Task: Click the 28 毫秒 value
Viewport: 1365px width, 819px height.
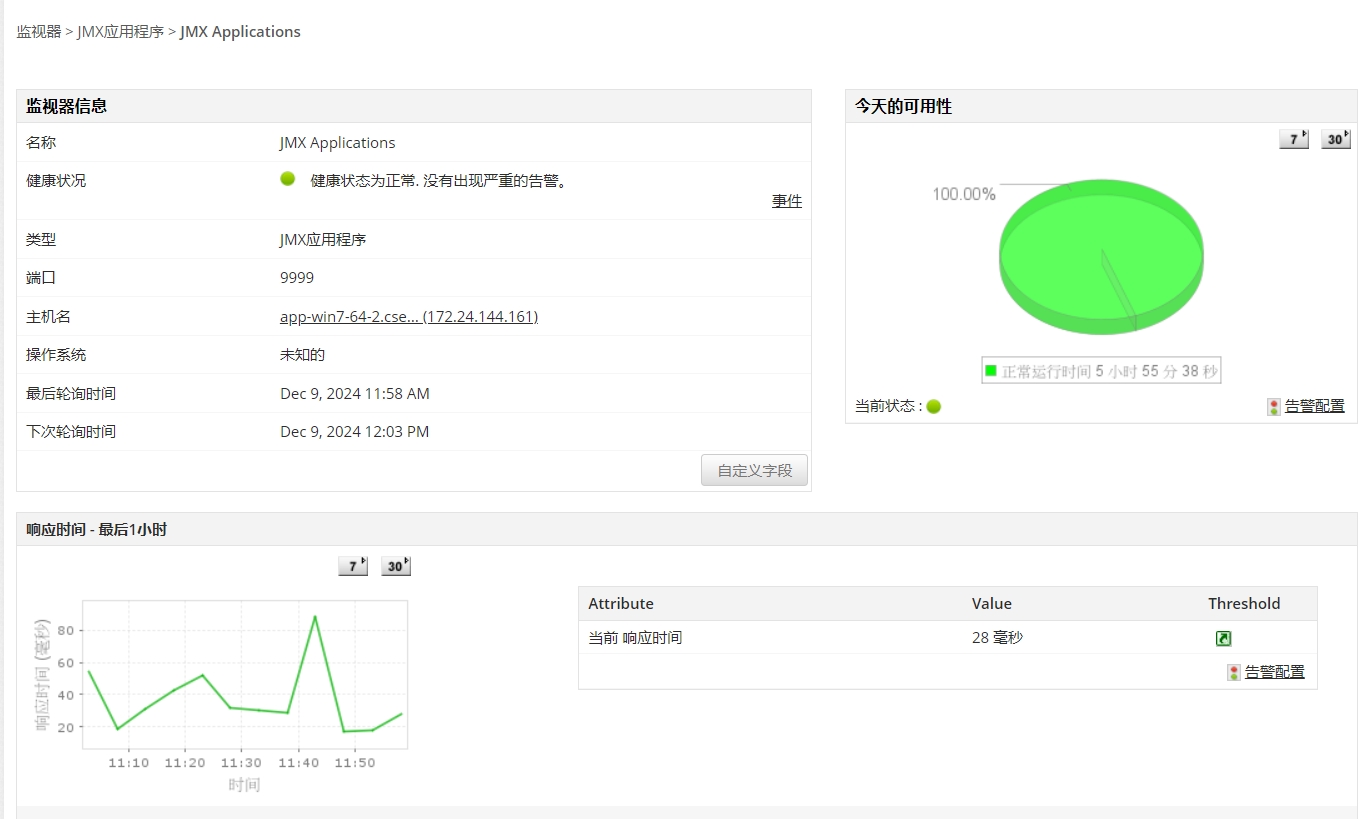Action: click(997, 637)
